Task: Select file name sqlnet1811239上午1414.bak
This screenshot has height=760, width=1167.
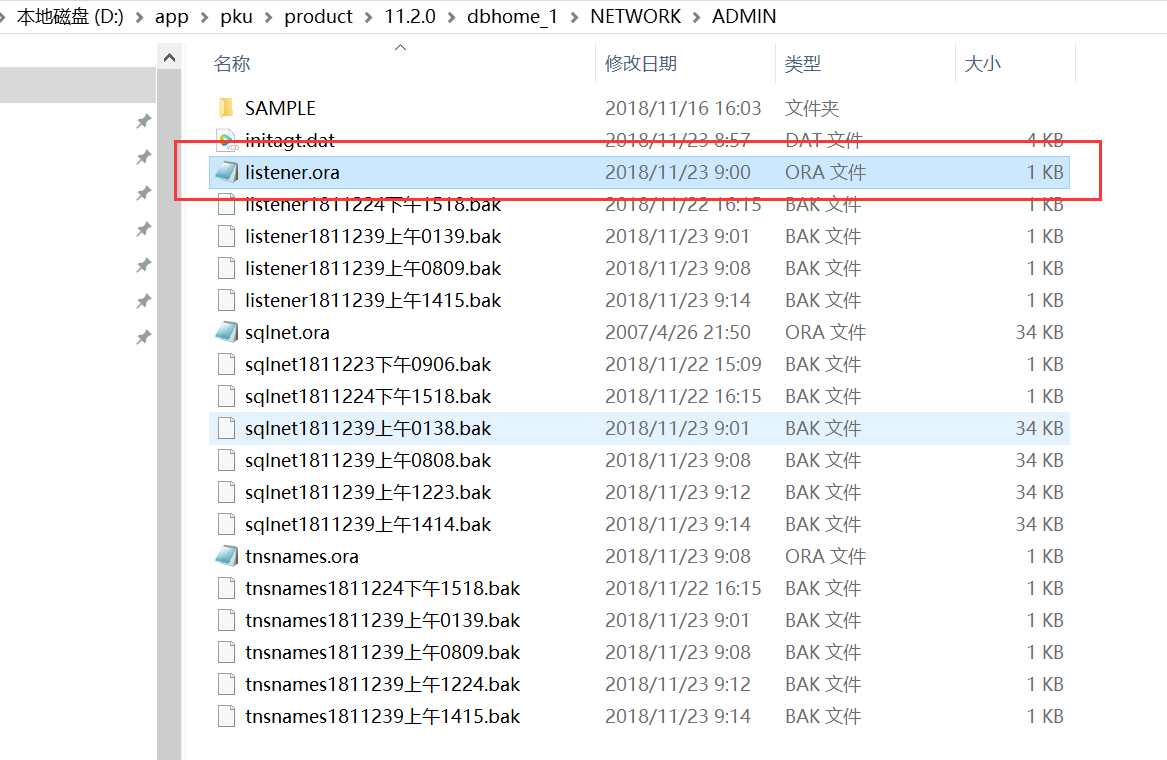Action: pos(368,525)
